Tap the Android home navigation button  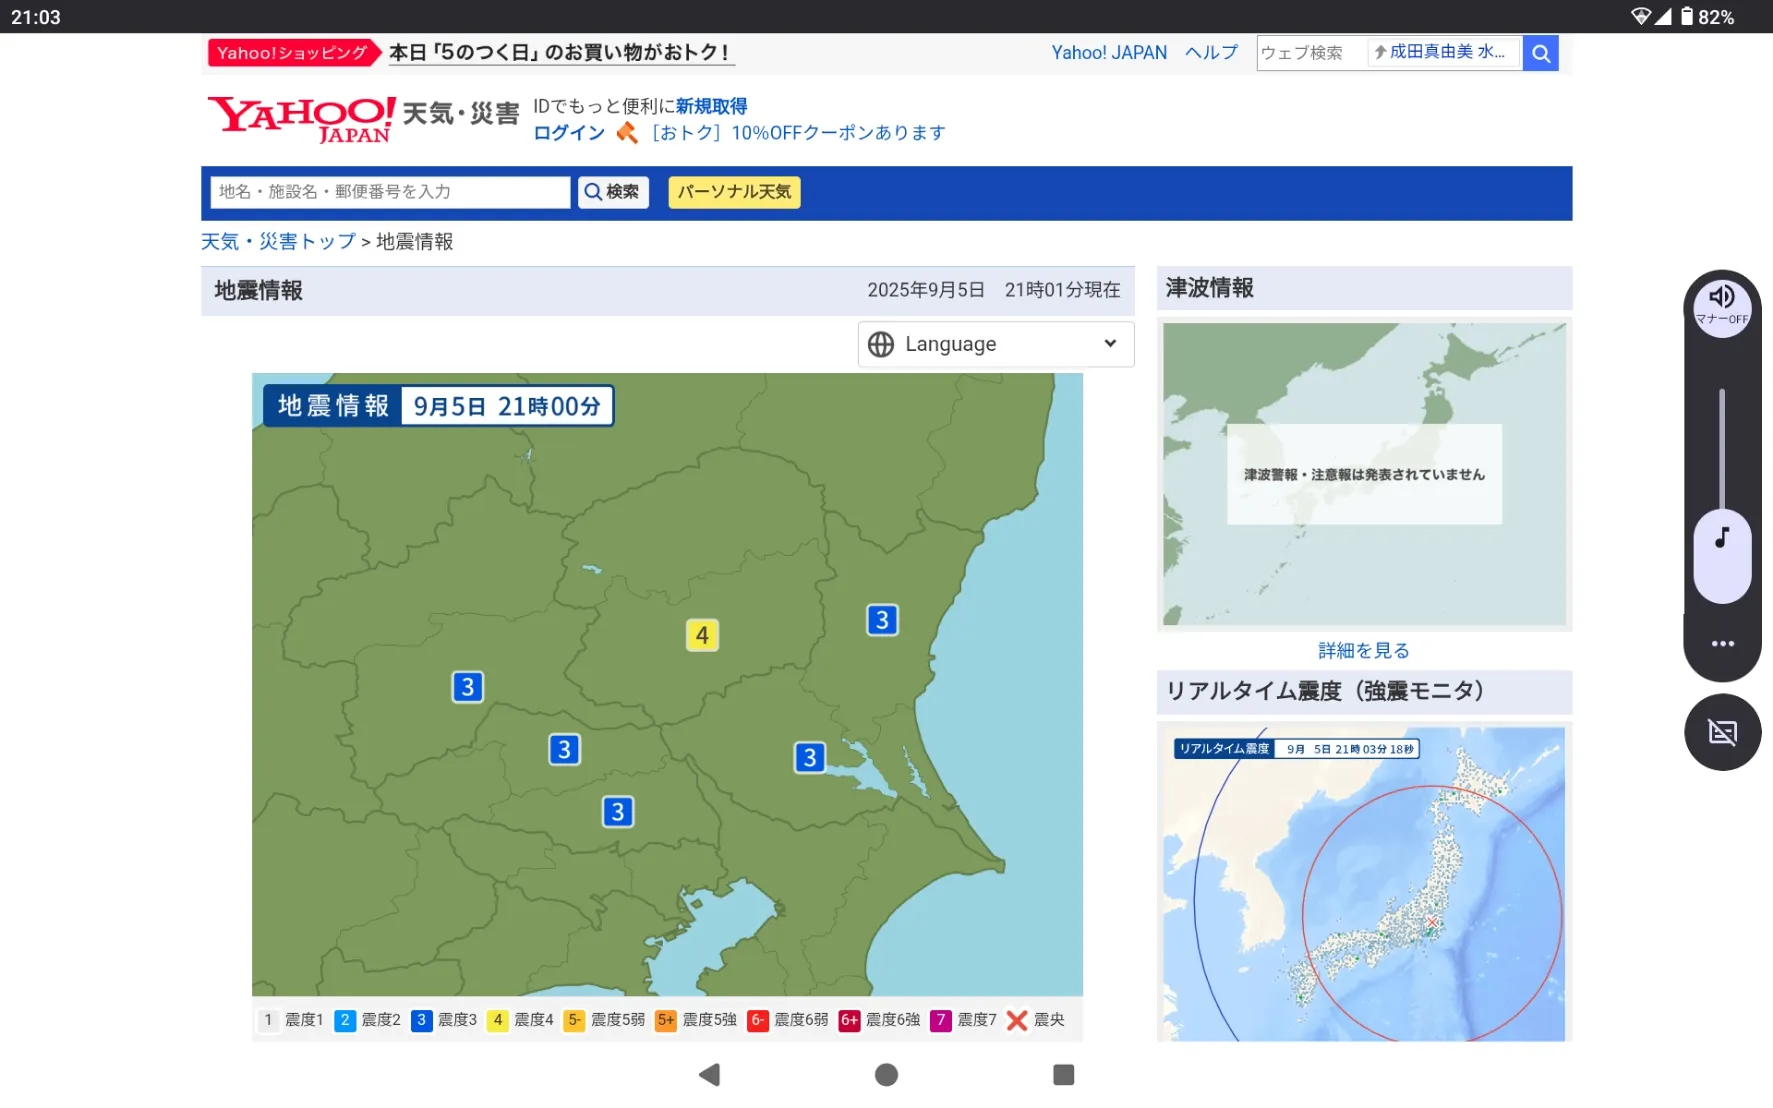886,1075
